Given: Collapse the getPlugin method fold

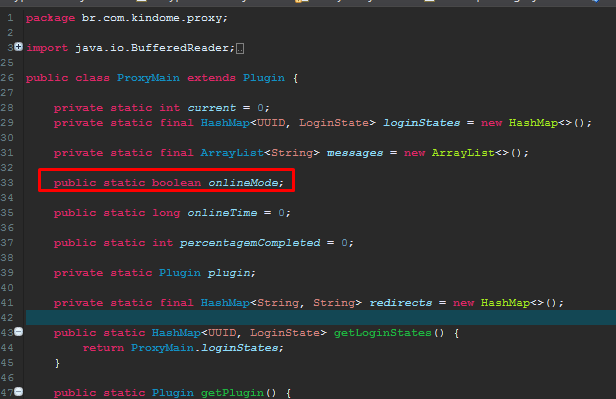Looking at the screenshot, I should [18, 392].
